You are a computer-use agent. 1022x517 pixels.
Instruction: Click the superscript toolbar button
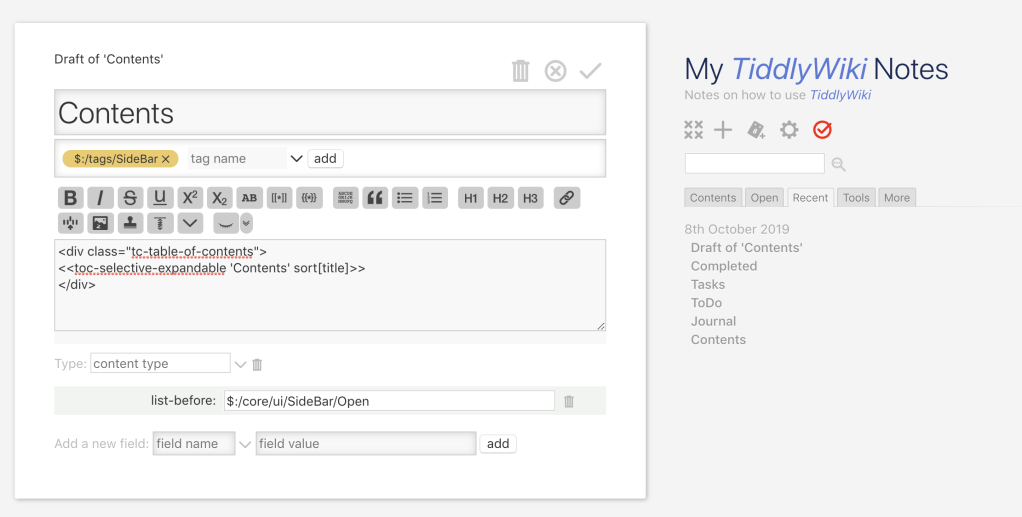190,198
